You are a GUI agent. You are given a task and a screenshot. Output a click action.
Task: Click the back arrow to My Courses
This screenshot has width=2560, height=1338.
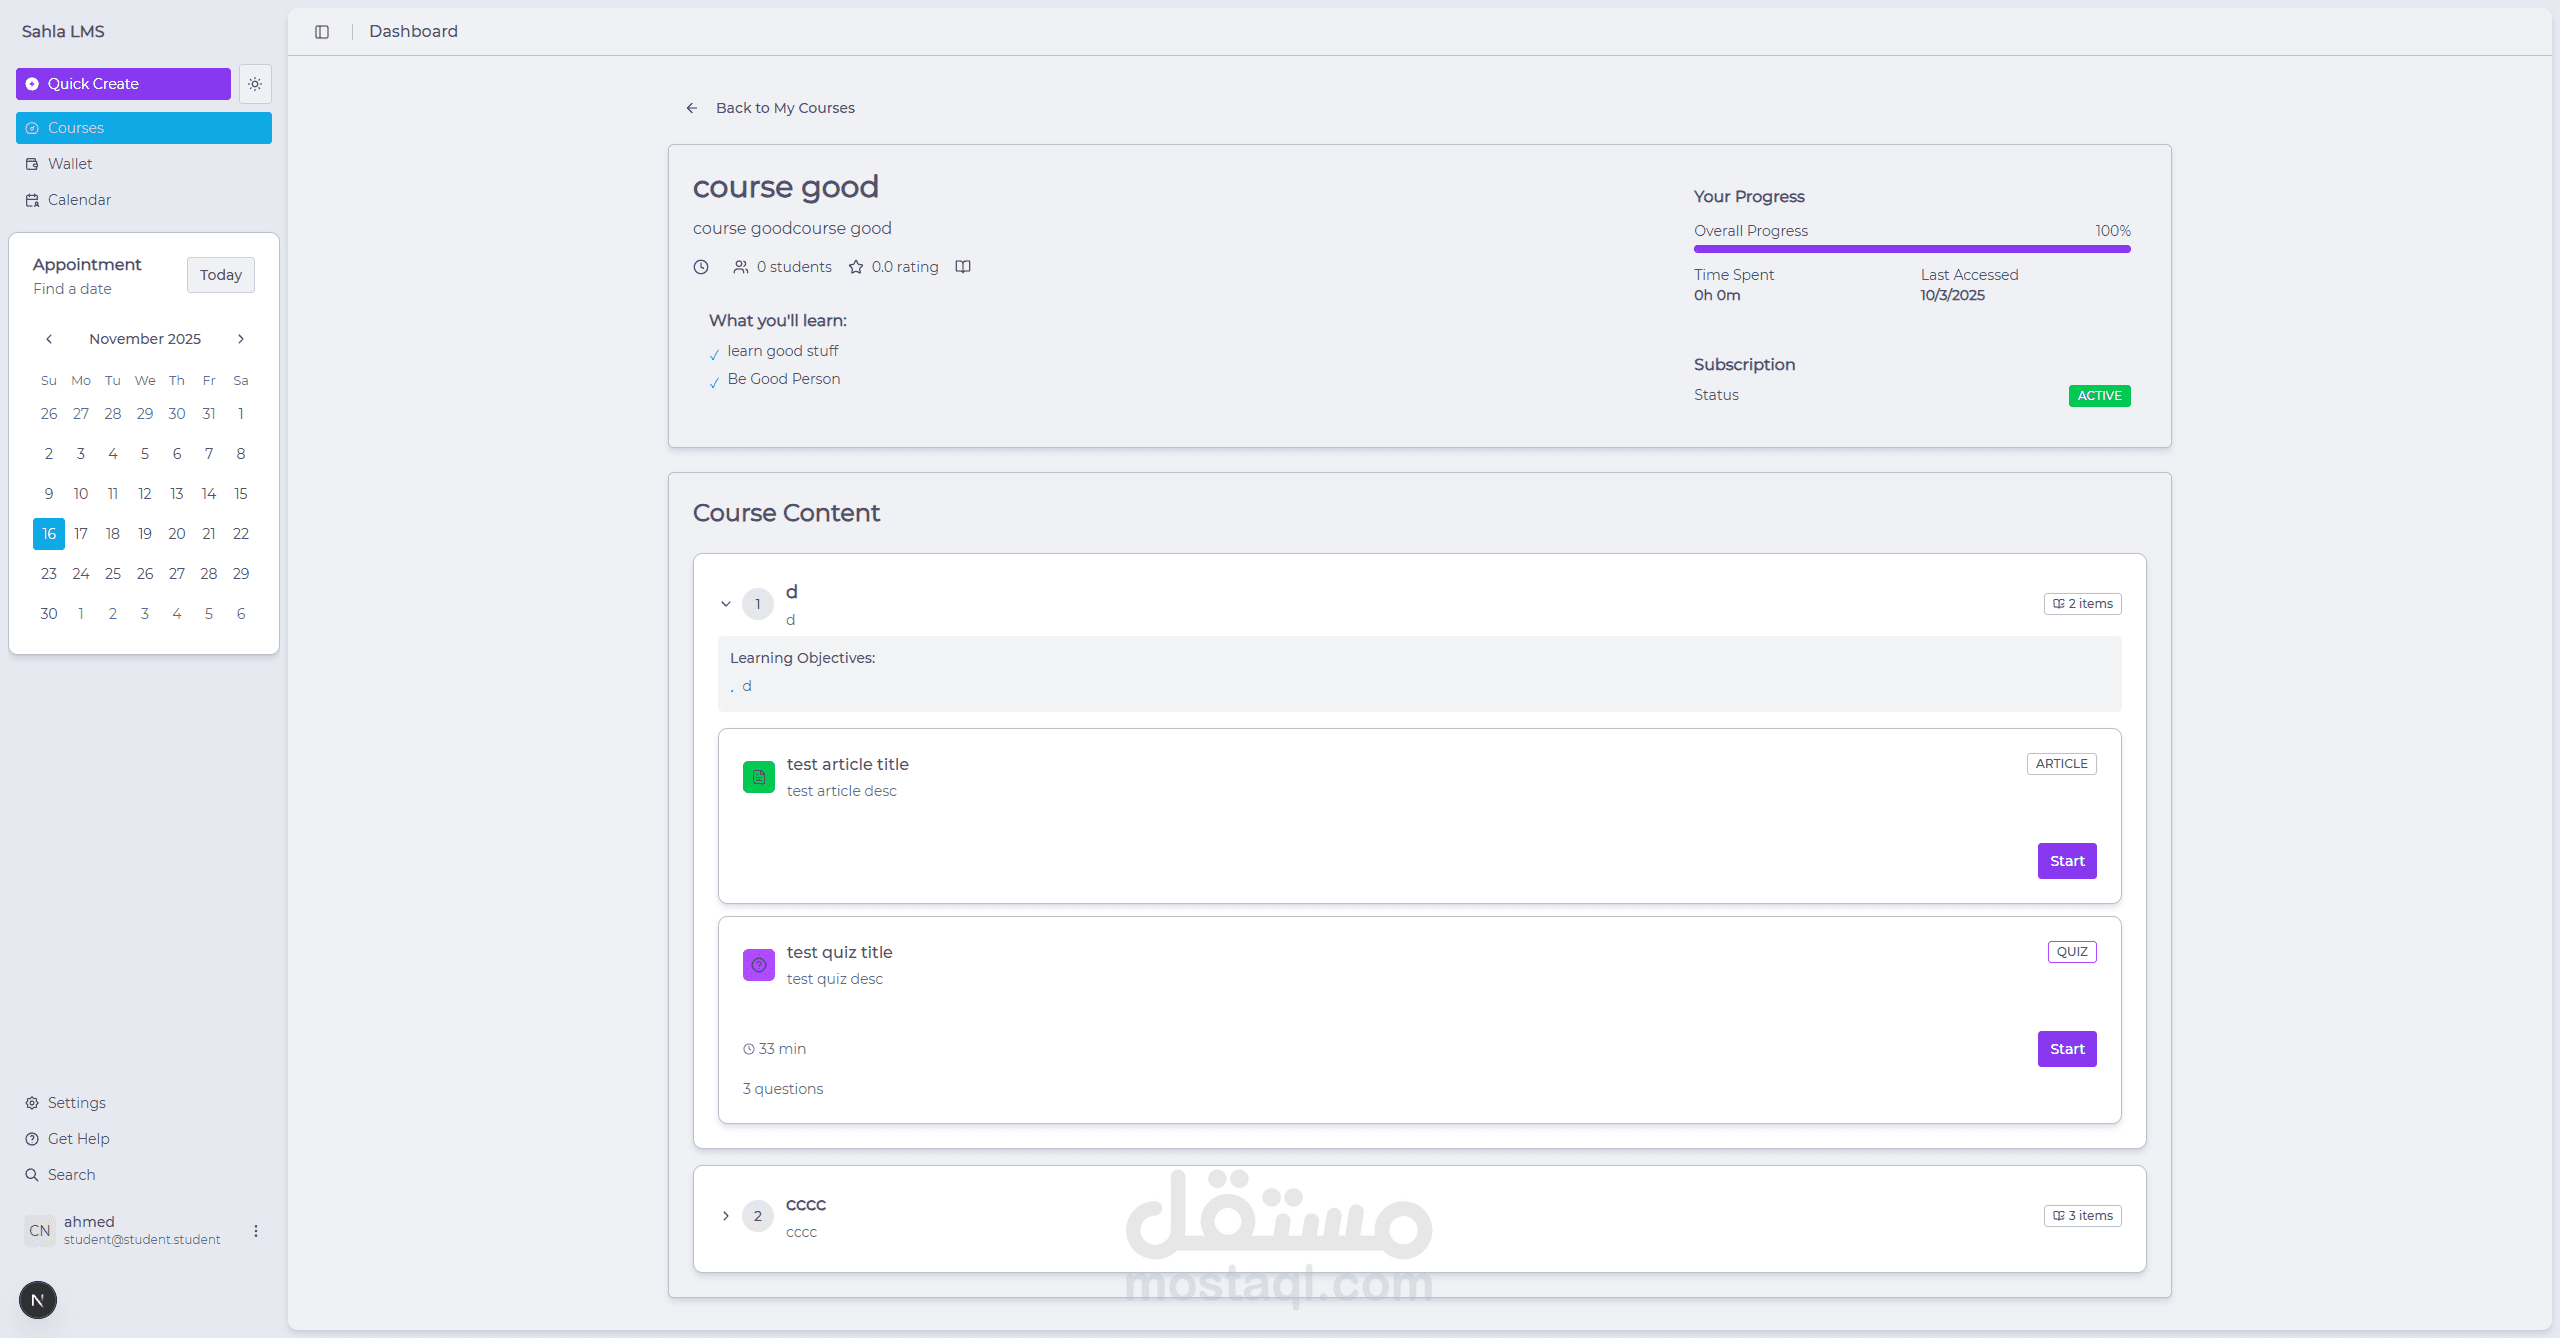[x=692, y=108]
